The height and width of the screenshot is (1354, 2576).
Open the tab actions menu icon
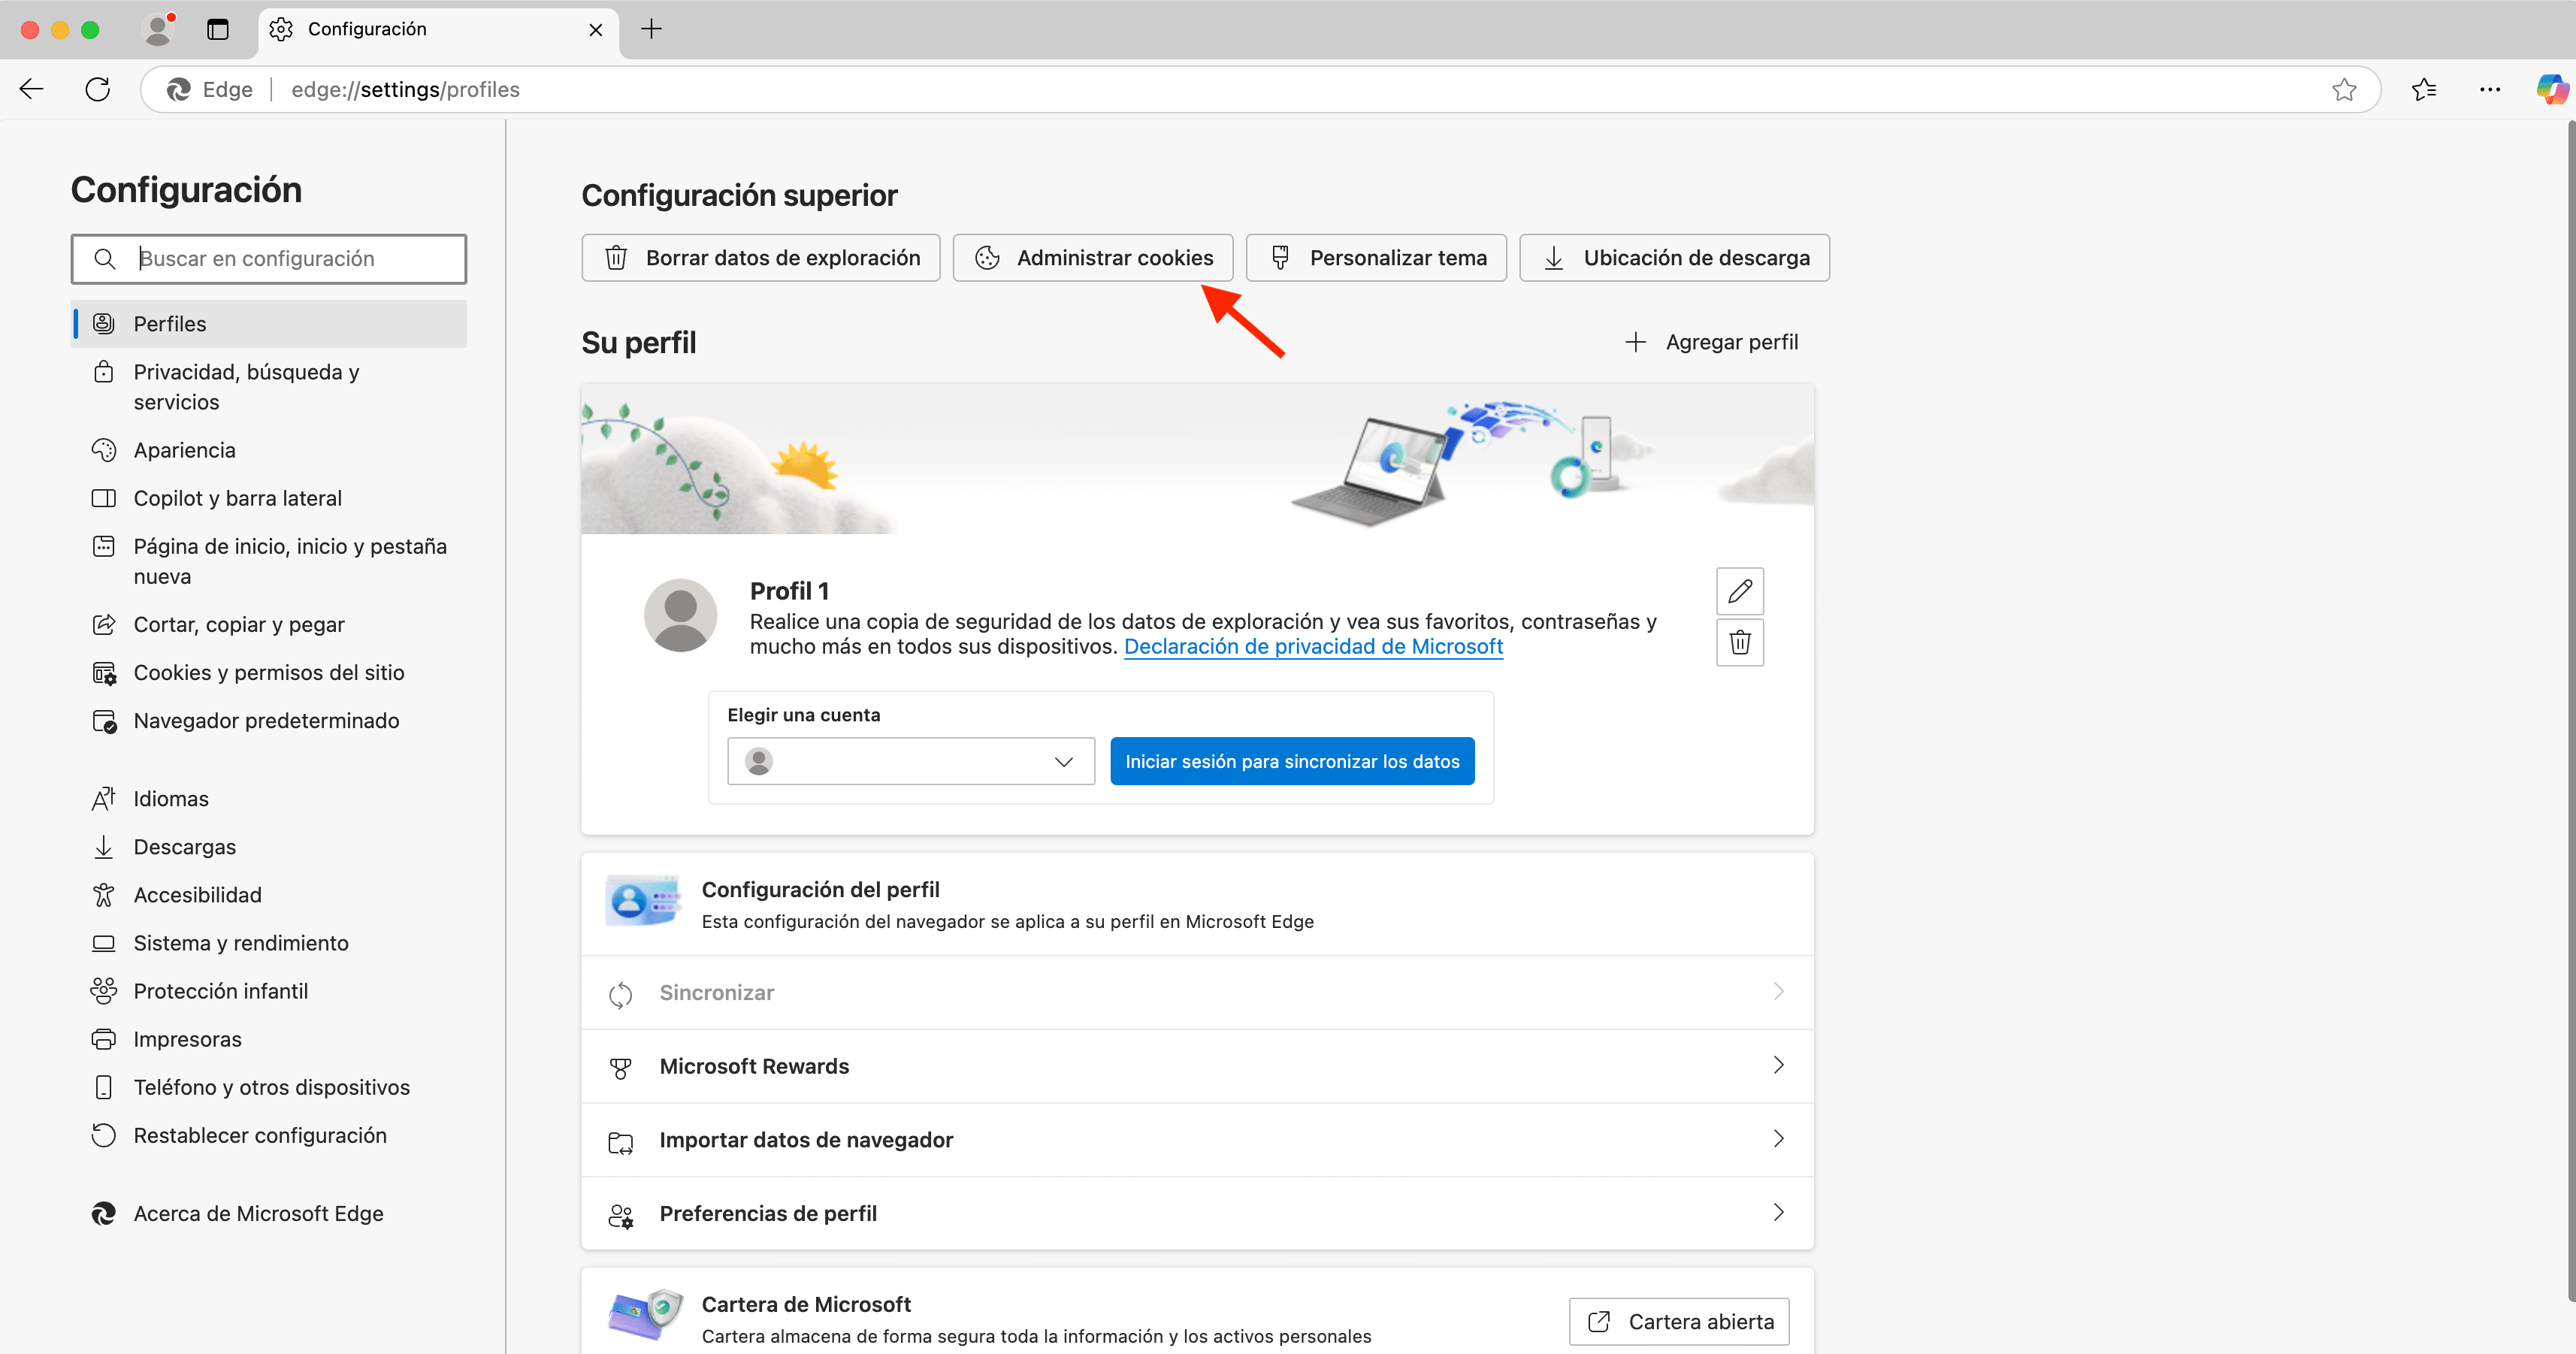pos(217,29)
